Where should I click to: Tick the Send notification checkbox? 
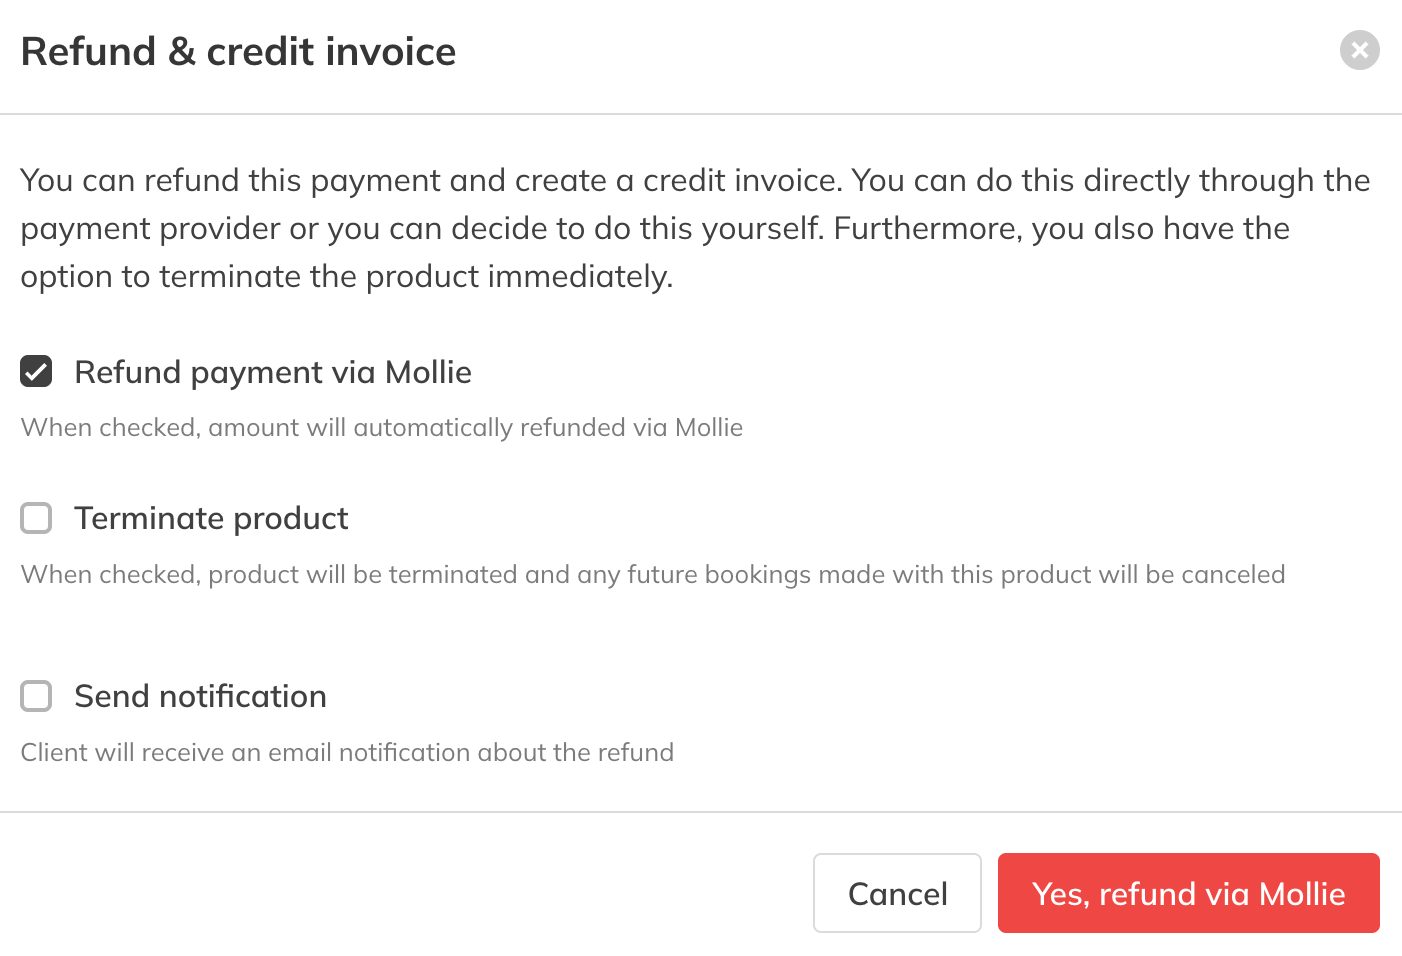37,696
